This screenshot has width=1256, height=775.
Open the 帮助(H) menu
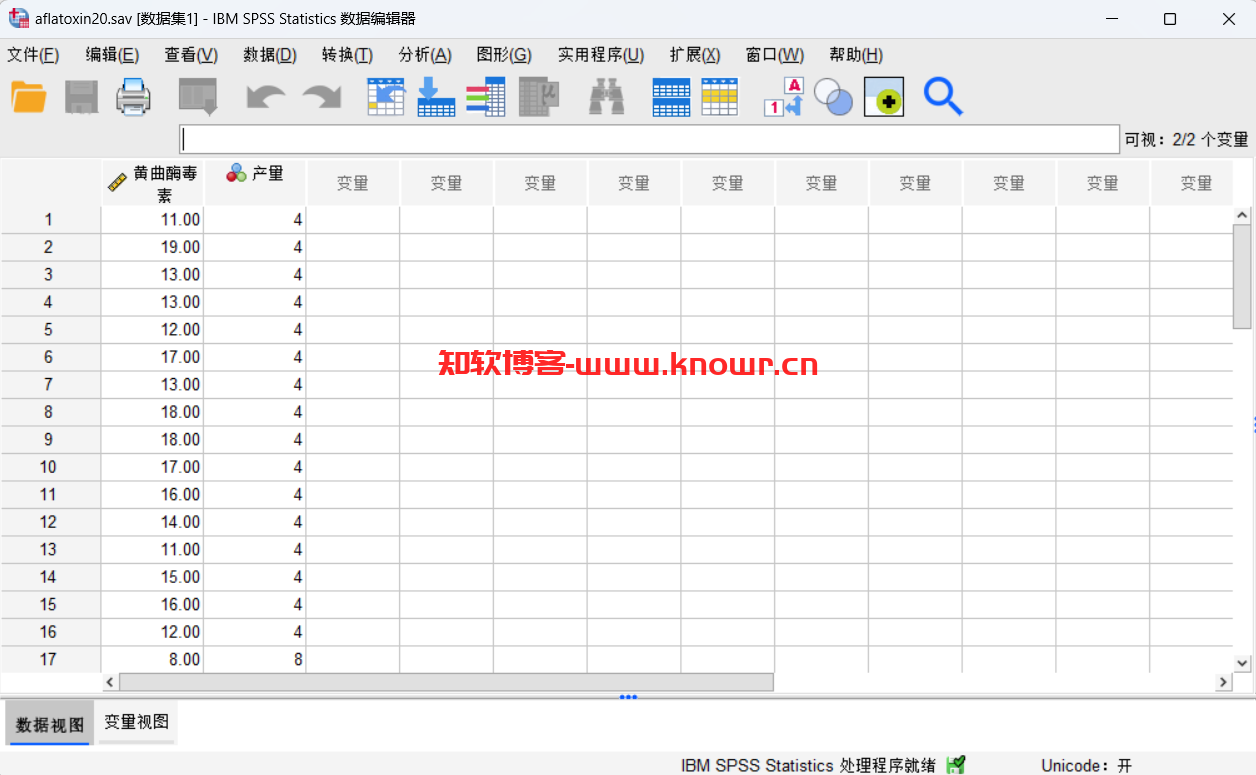856,55
